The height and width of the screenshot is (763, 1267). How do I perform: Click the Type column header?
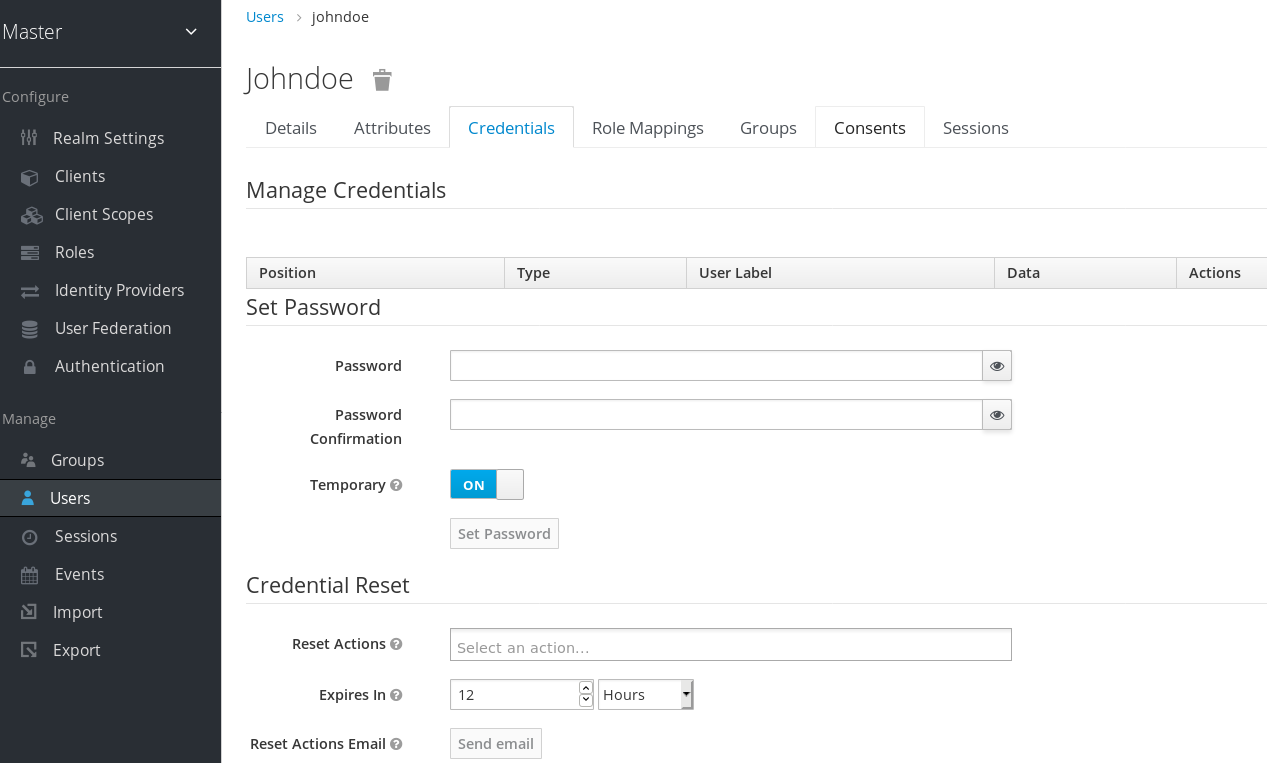[595, 273]
